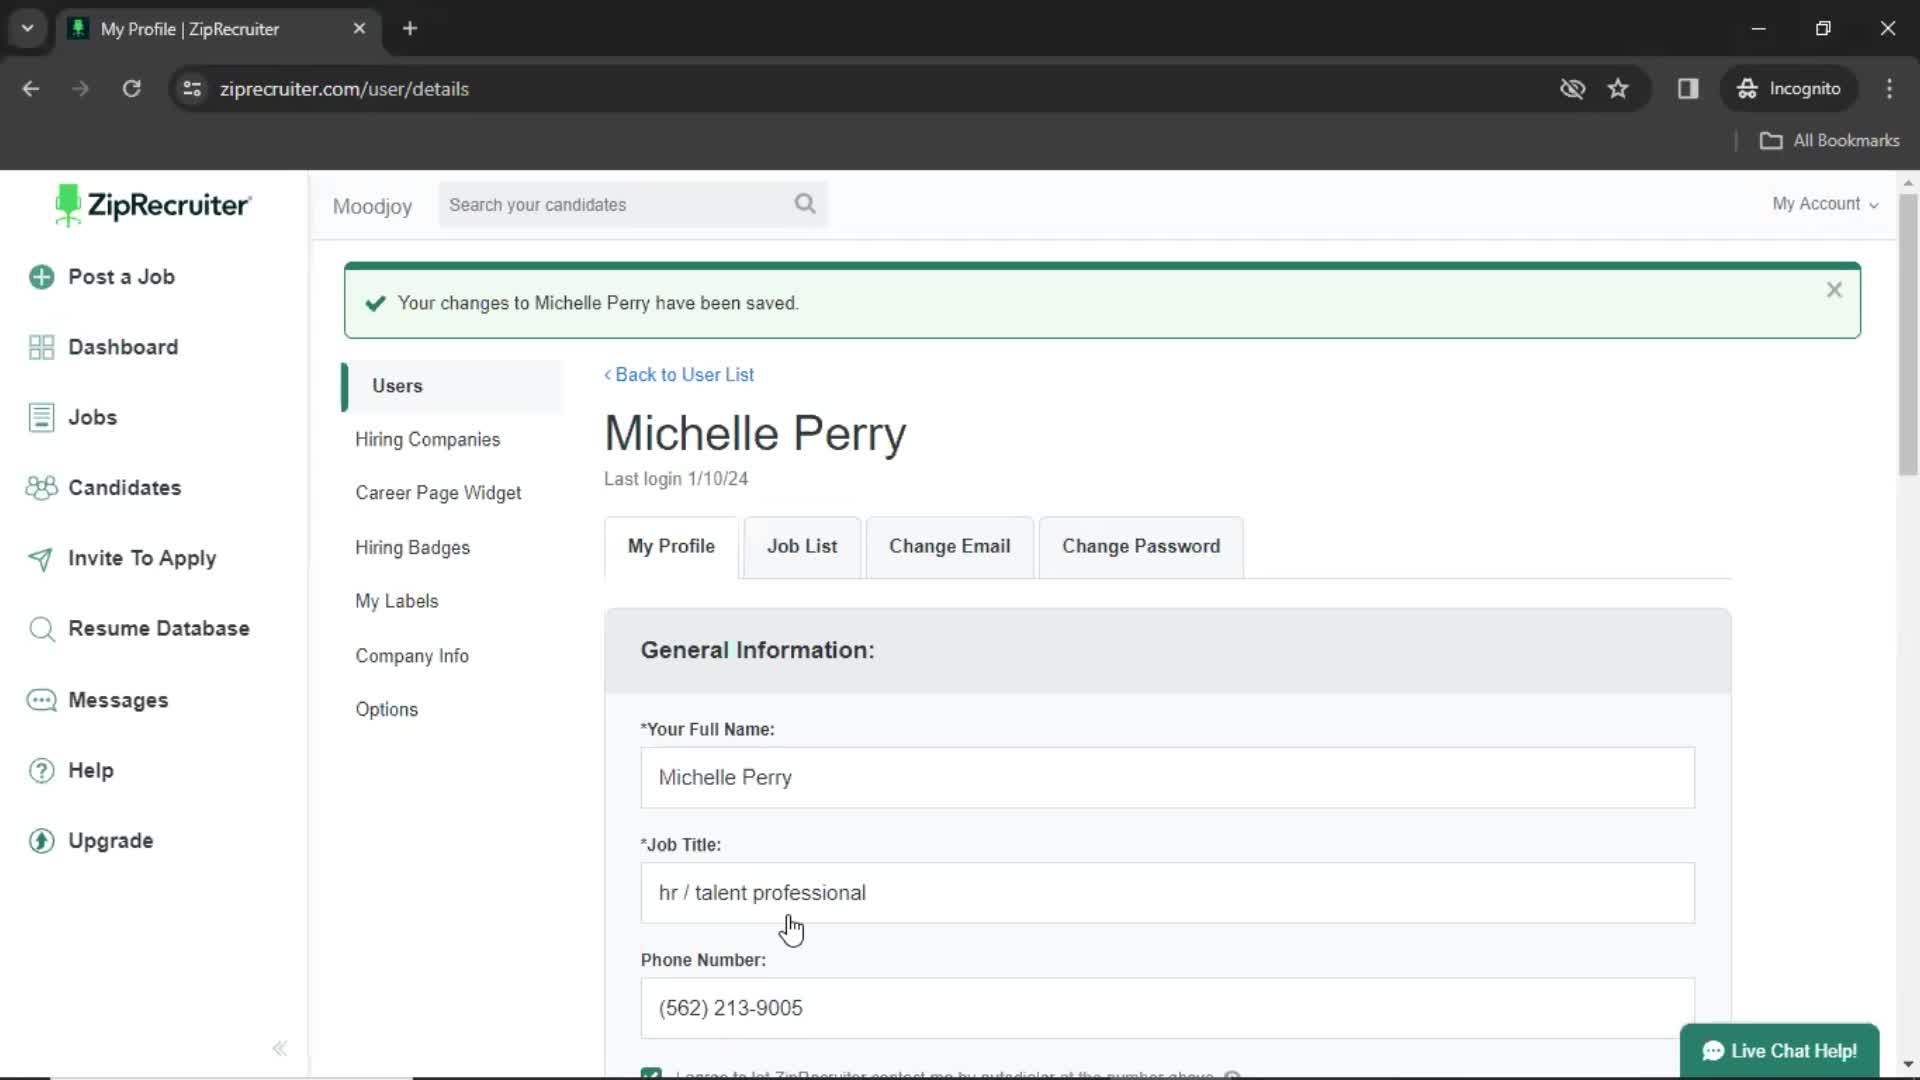The image size is (1920, 1080).
Task: Click the Incognito profile button
Action: coord(1789,89)
